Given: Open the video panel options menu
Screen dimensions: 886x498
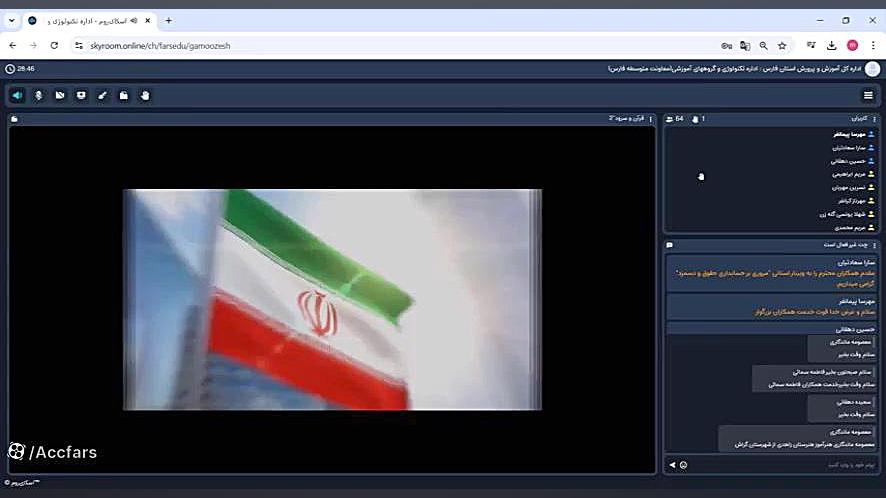Looking at the screenshot, I should [x=650, y=119].
